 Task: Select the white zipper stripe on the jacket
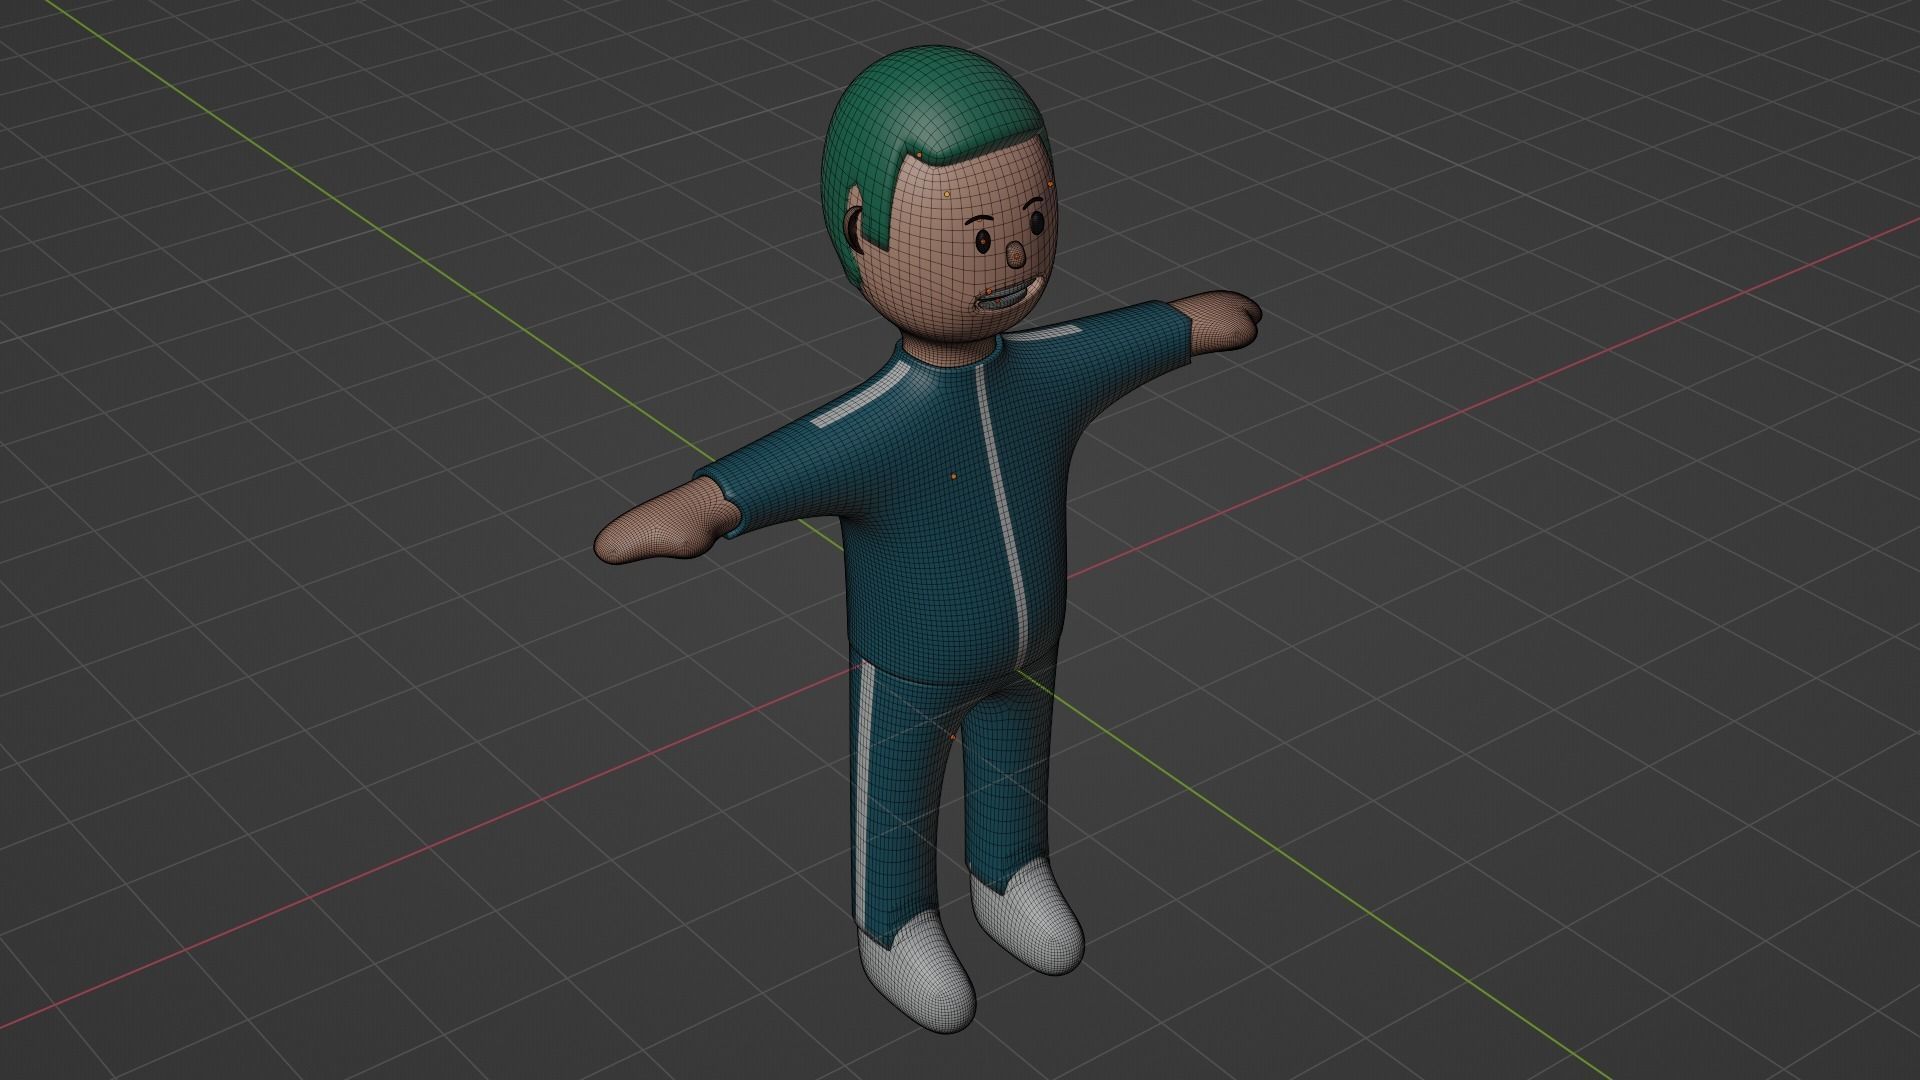point(1003,510)
